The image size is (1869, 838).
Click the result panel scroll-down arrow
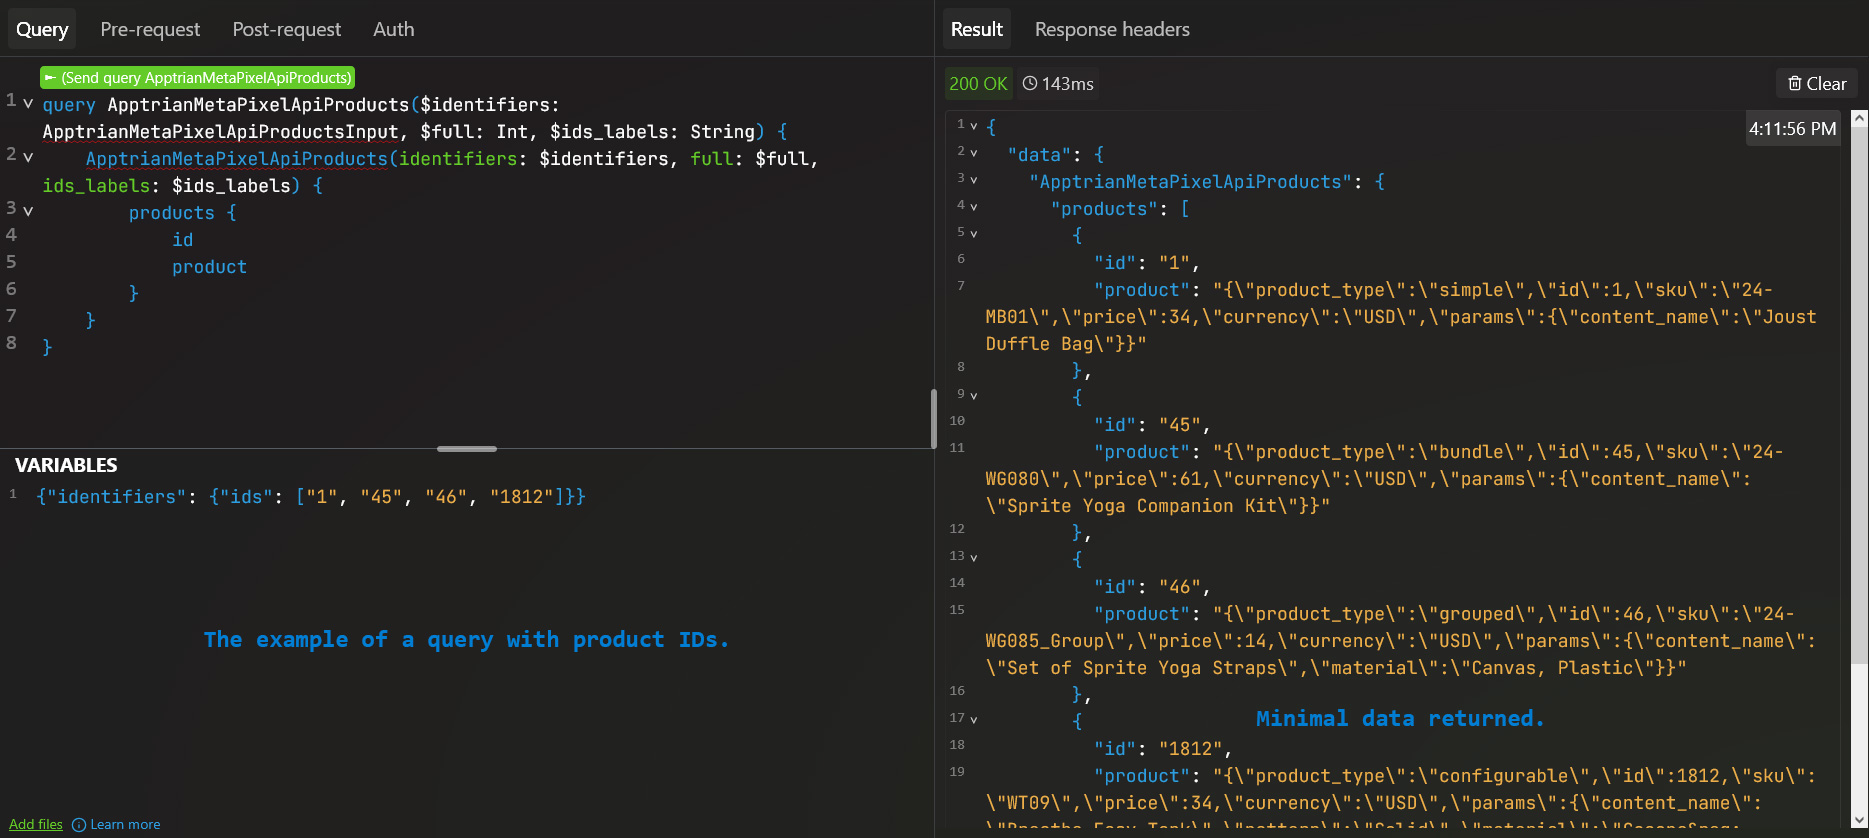[x=1859, y=820]
